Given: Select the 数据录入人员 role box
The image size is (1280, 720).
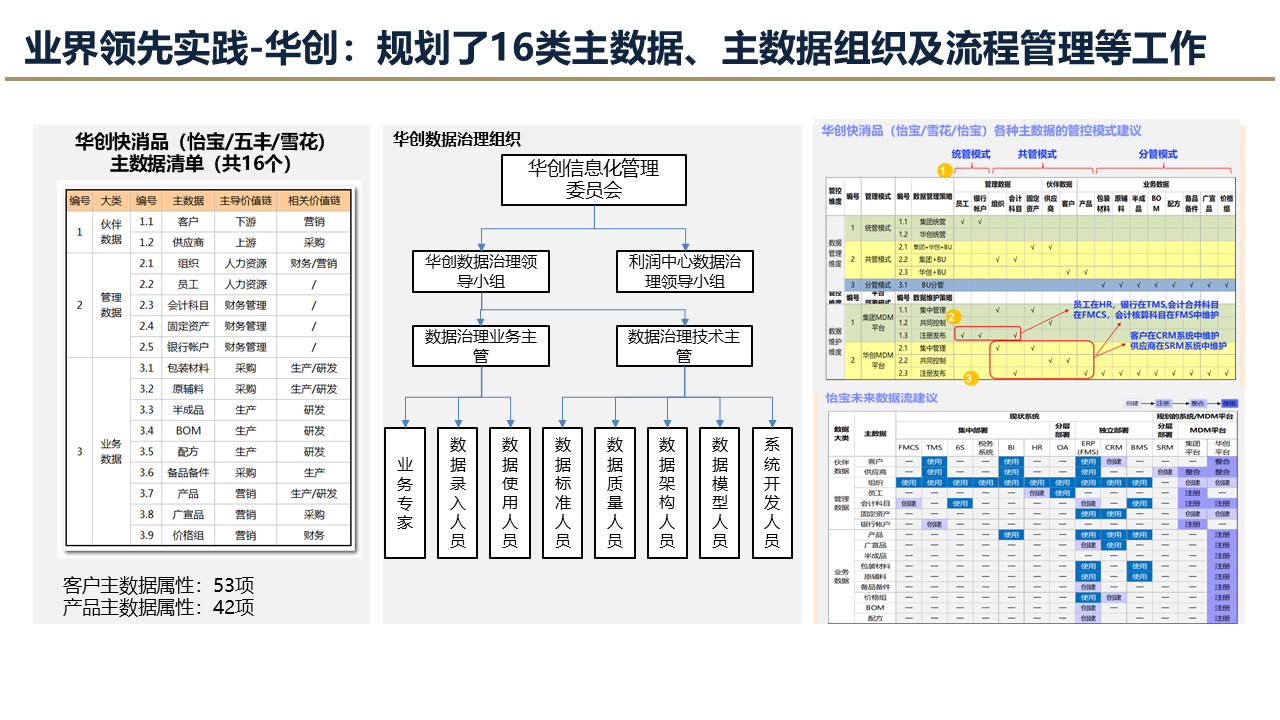Looking at the screenshot, I should 458,492.
